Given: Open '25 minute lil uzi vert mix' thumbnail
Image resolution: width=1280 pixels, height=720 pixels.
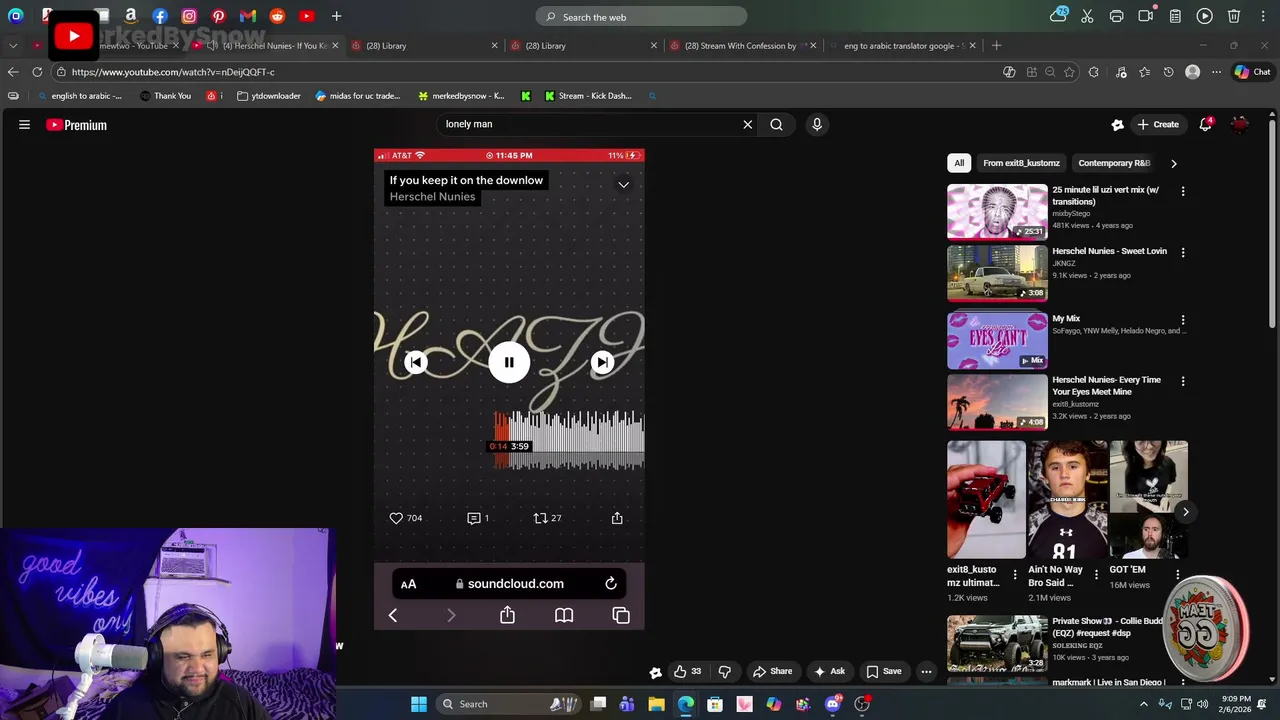Looking at the screenshot, I should 997,212.
